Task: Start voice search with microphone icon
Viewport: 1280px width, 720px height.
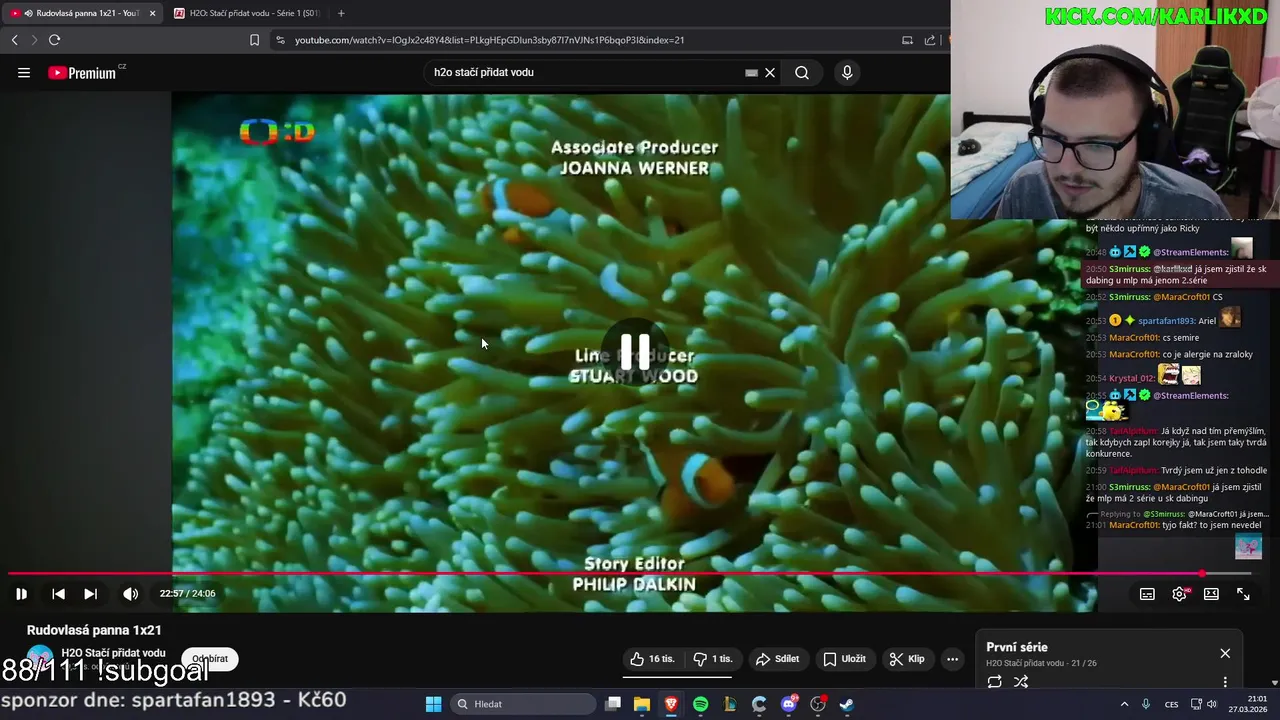Action: point(847,72)
